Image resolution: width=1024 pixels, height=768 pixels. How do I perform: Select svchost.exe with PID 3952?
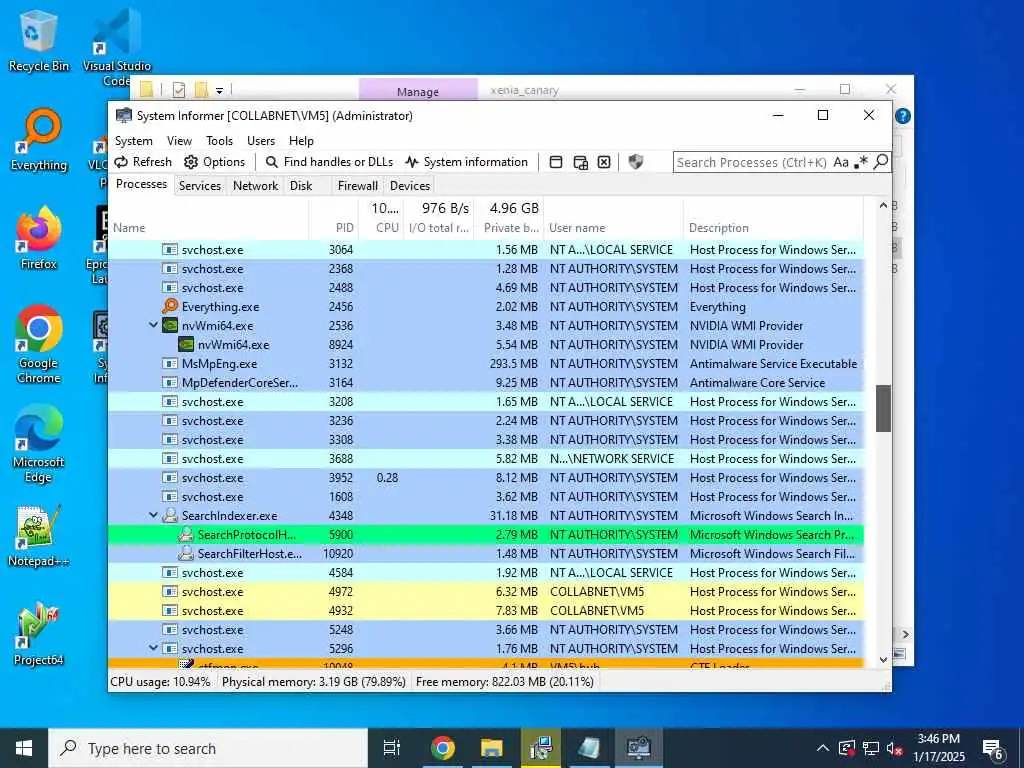point(486,477)
